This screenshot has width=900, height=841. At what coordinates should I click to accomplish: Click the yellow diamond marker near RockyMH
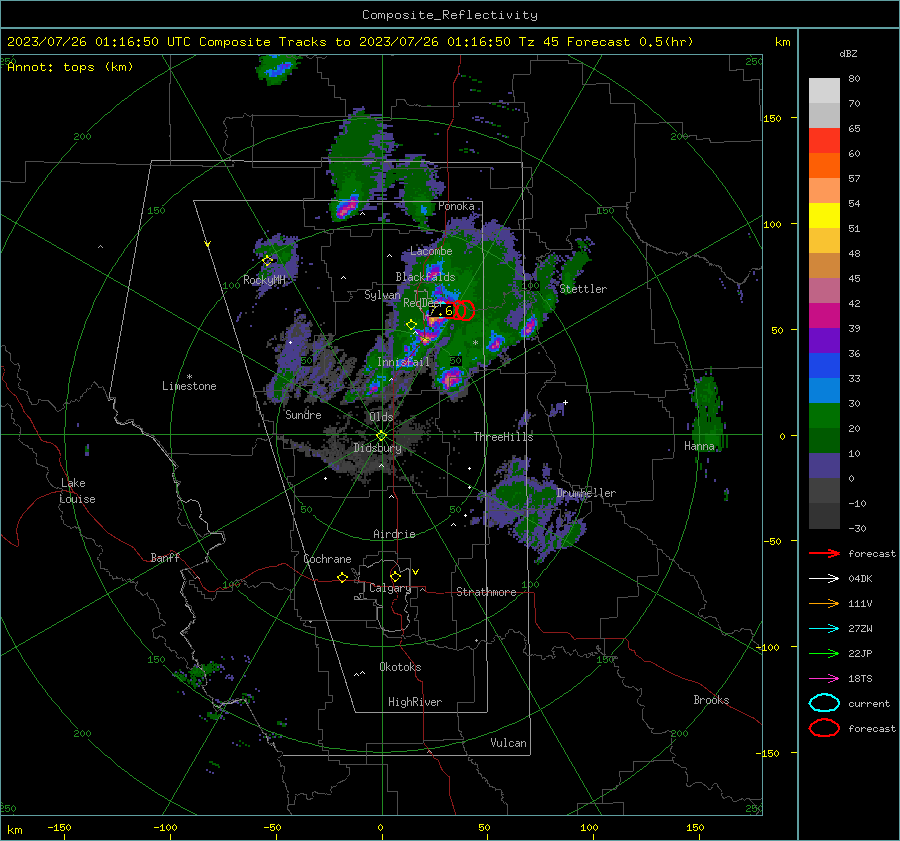[x=267, y=261]
